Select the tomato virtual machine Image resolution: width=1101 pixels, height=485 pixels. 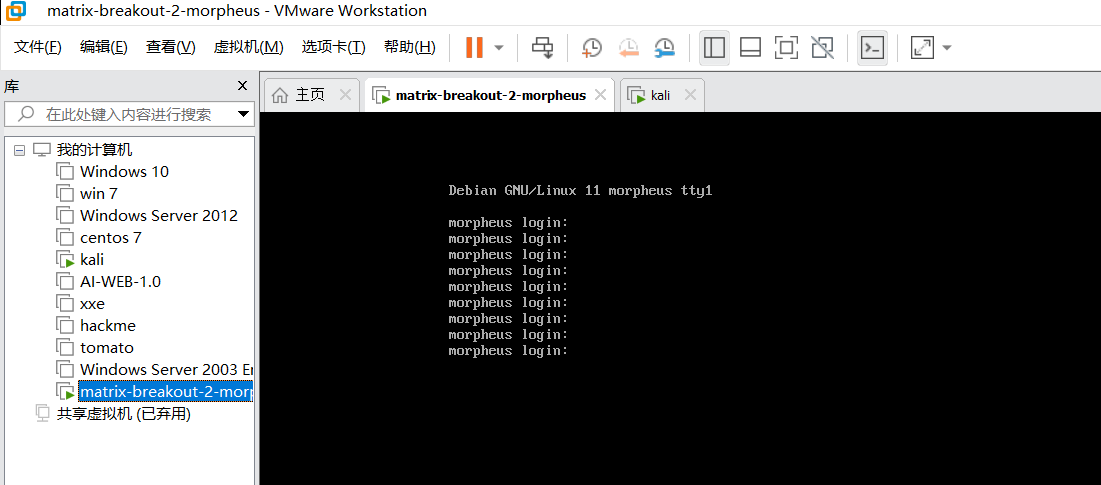coord(107,348)
